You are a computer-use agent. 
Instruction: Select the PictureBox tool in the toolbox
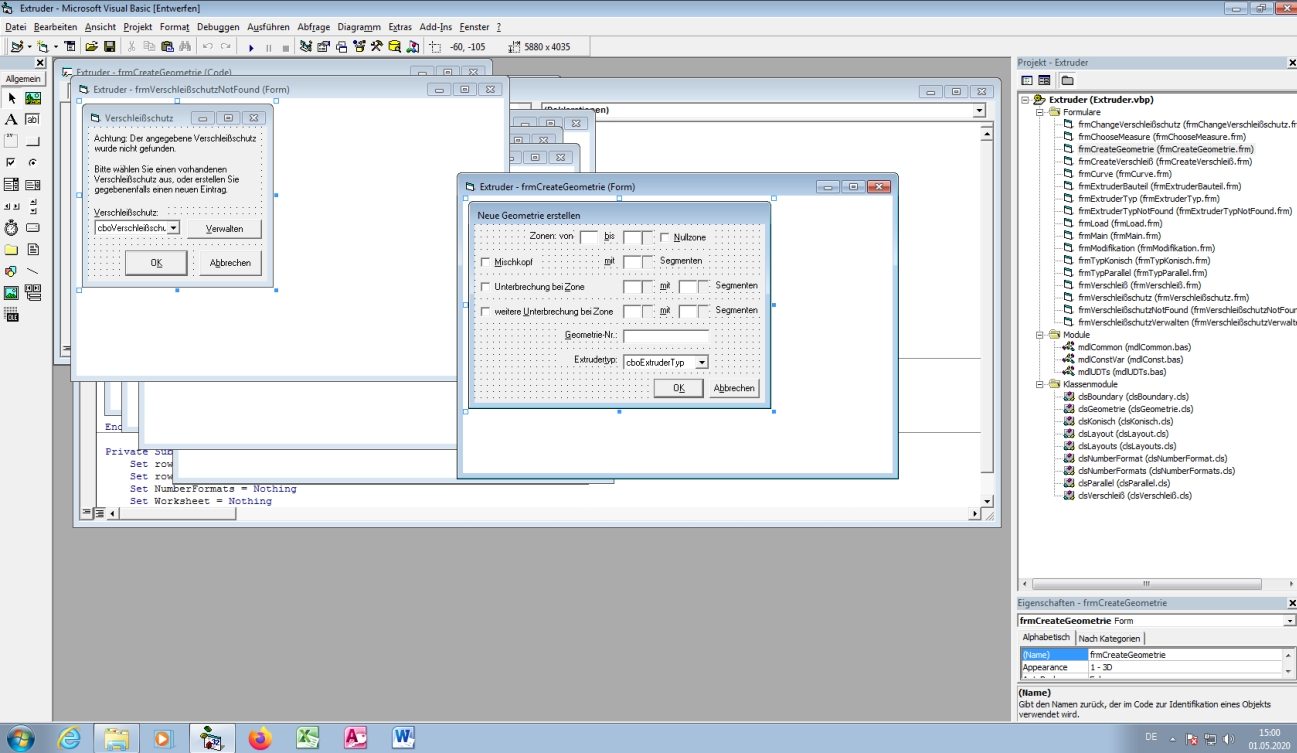[x=33, y=98]
